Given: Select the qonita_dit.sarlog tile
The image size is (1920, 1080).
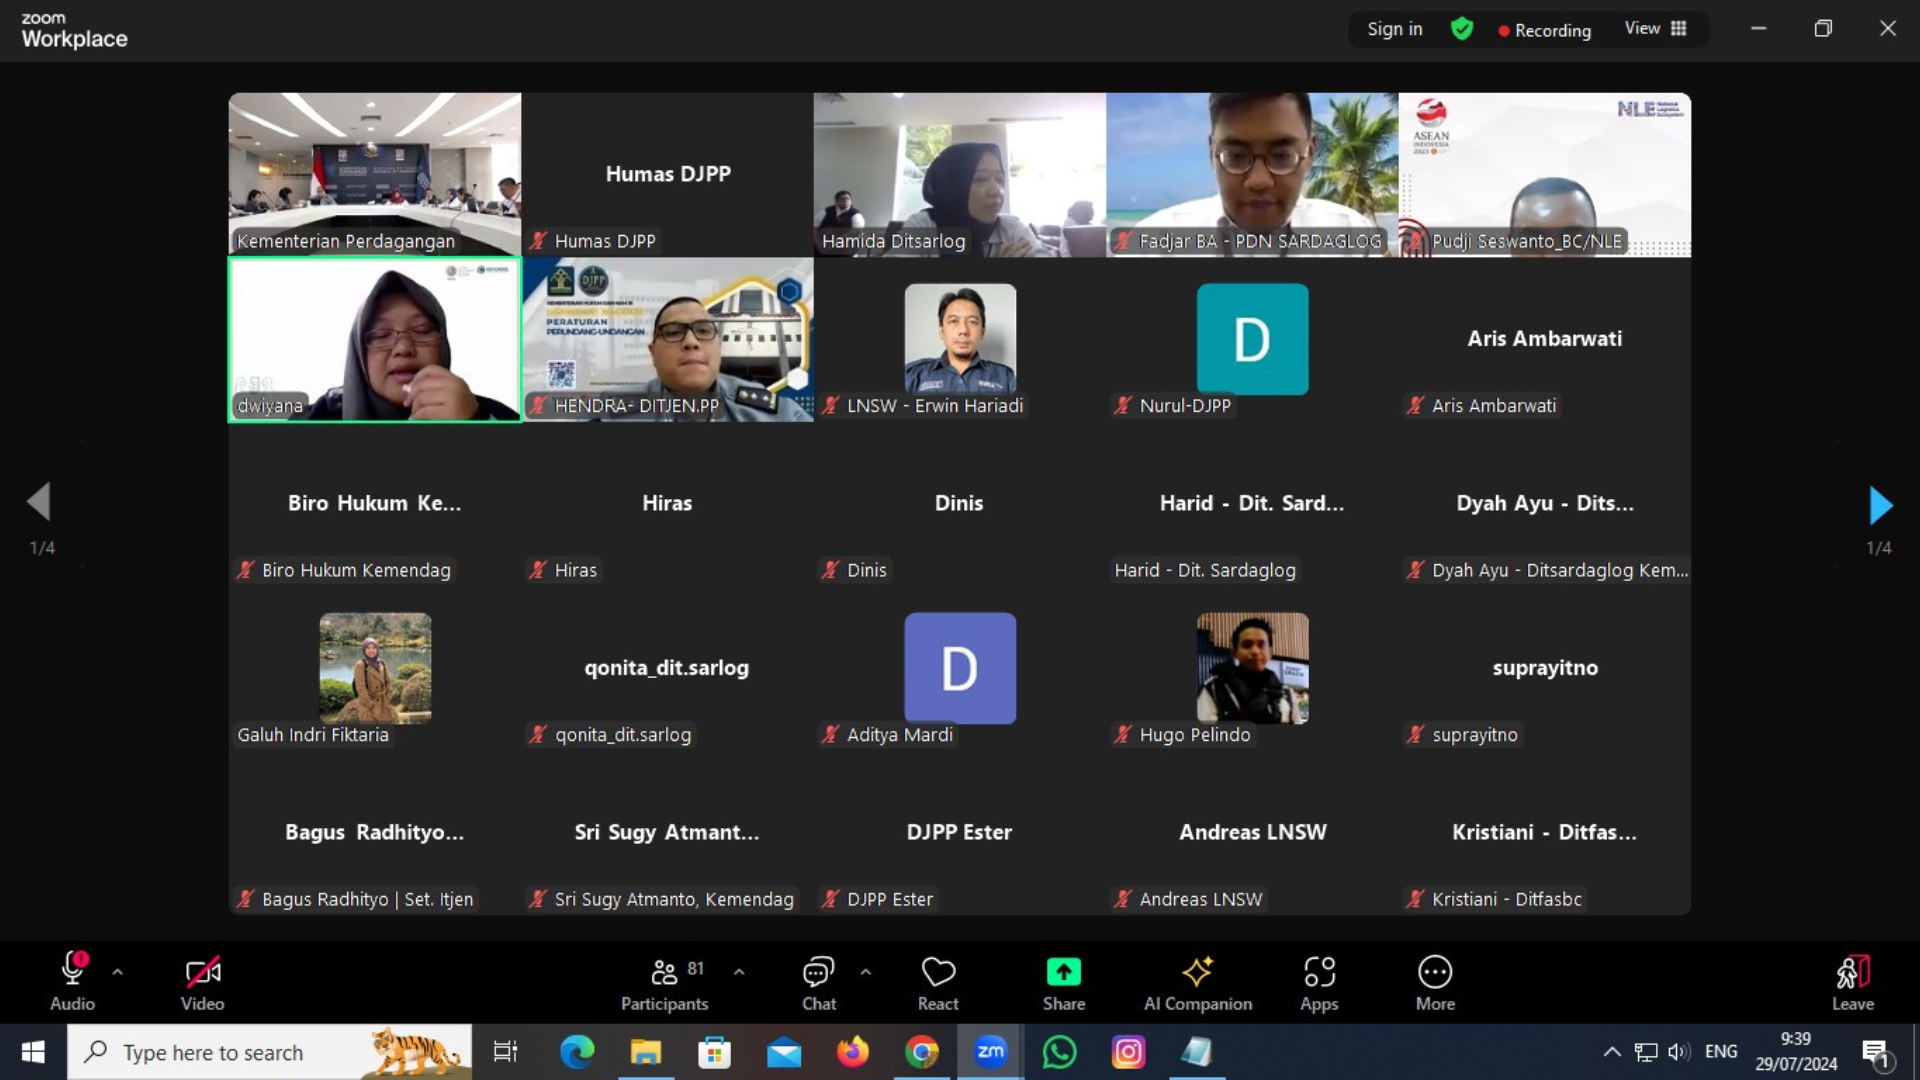Looking at the screenshot, I should (x=668, y=669).
